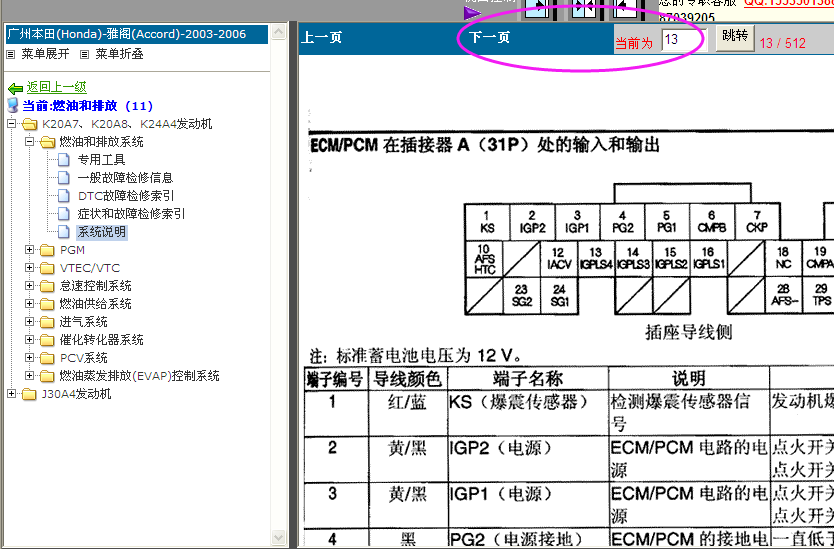The image size is (834, 549).
Task: Expand the 燃油供给系统 node
Action: [30, 304]
